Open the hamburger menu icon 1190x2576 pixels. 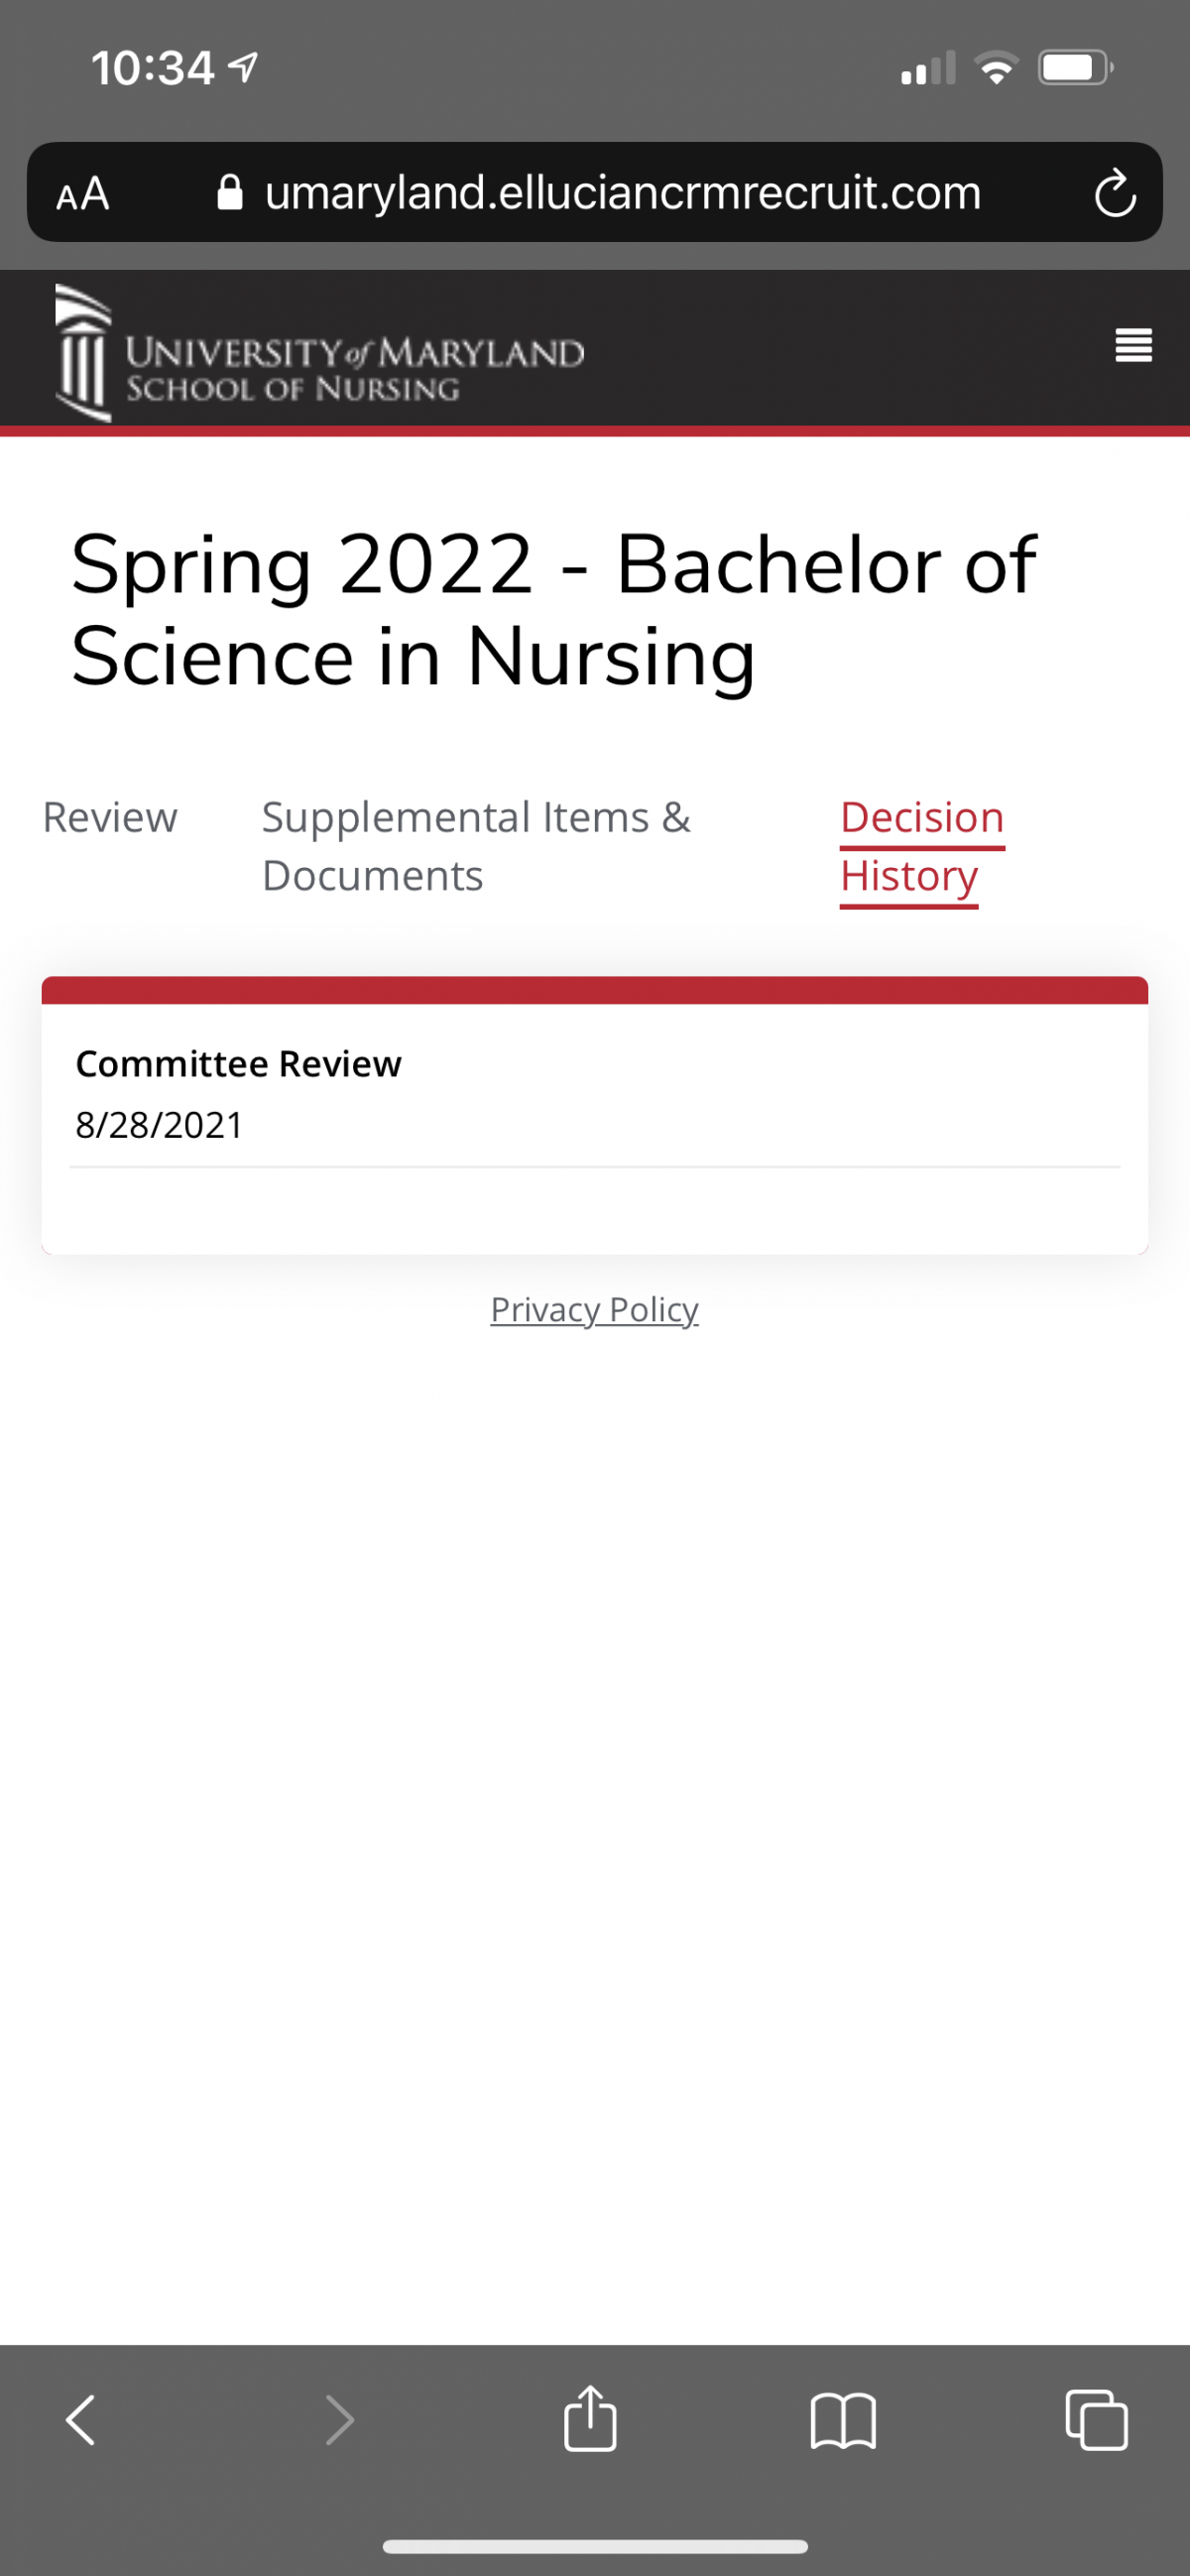(1133, 345)
